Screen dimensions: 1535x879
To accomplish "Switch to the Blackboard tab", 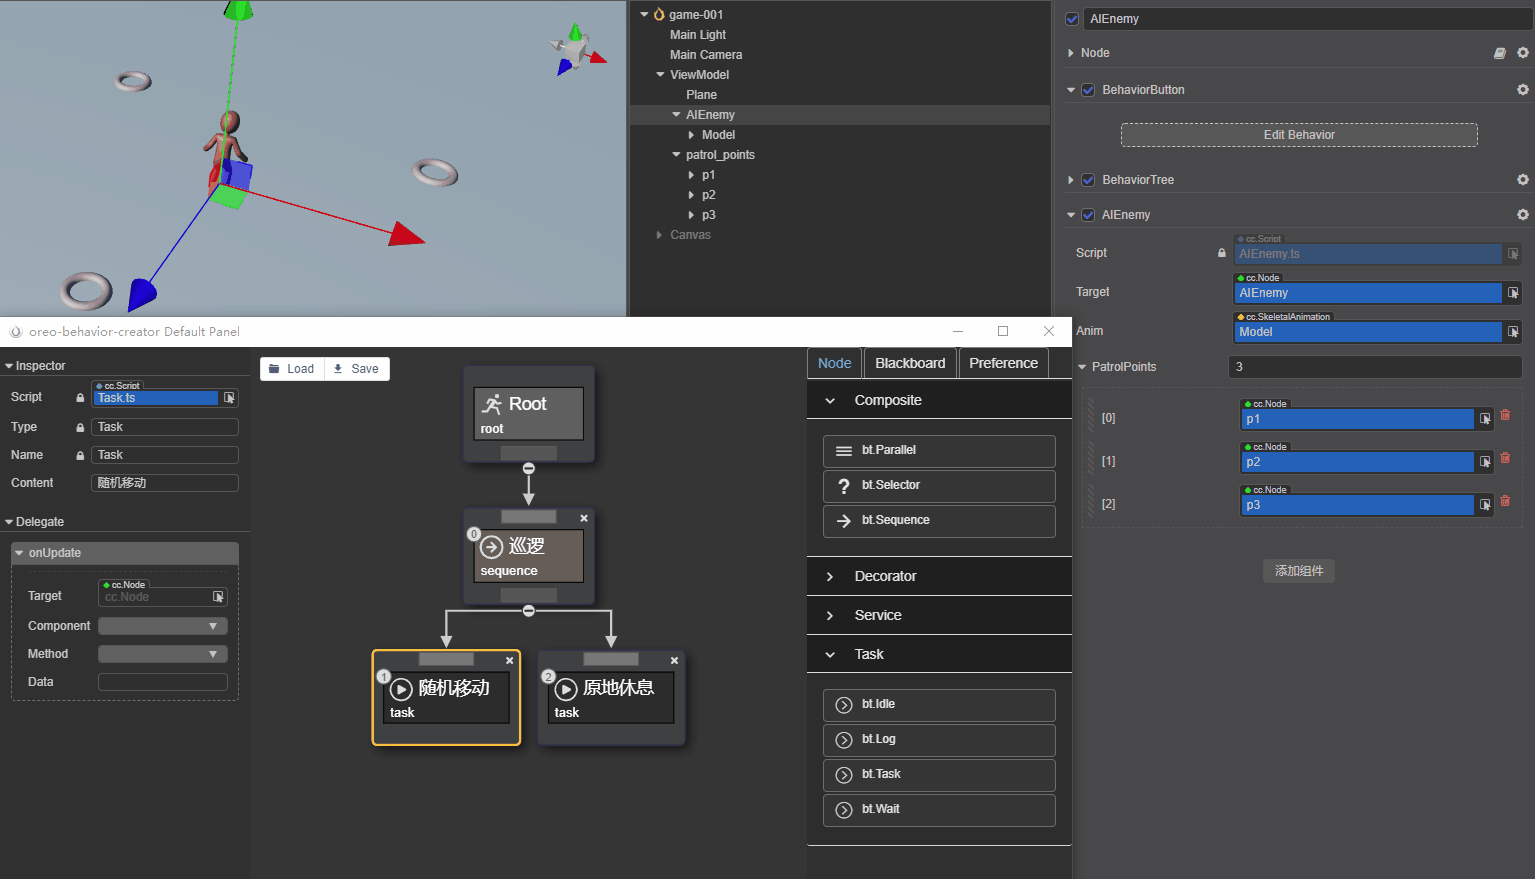I will point(910,363).
